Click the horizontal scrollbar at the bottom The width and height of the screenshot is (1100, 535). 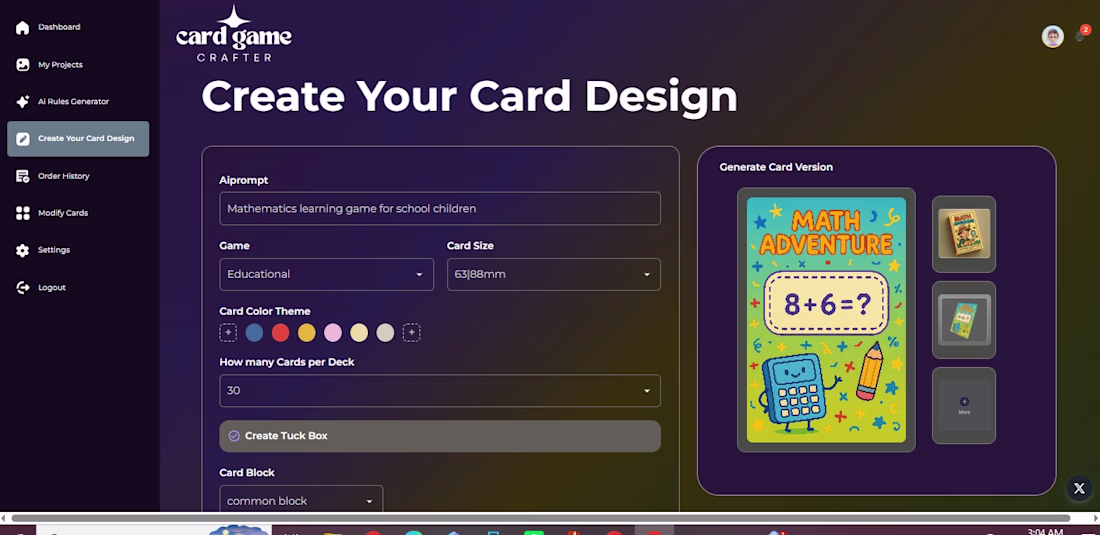540,518
